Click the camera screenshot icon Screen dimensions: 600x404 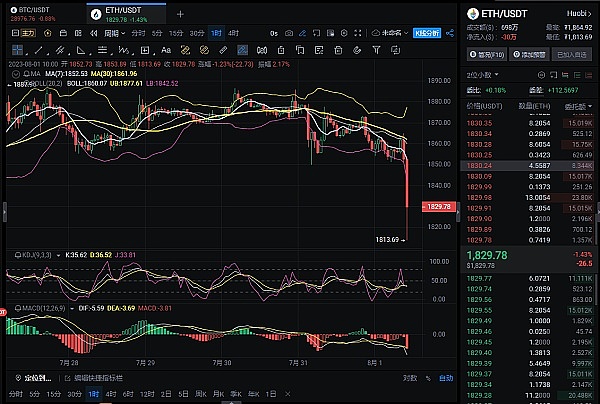(x=289, y=33)
